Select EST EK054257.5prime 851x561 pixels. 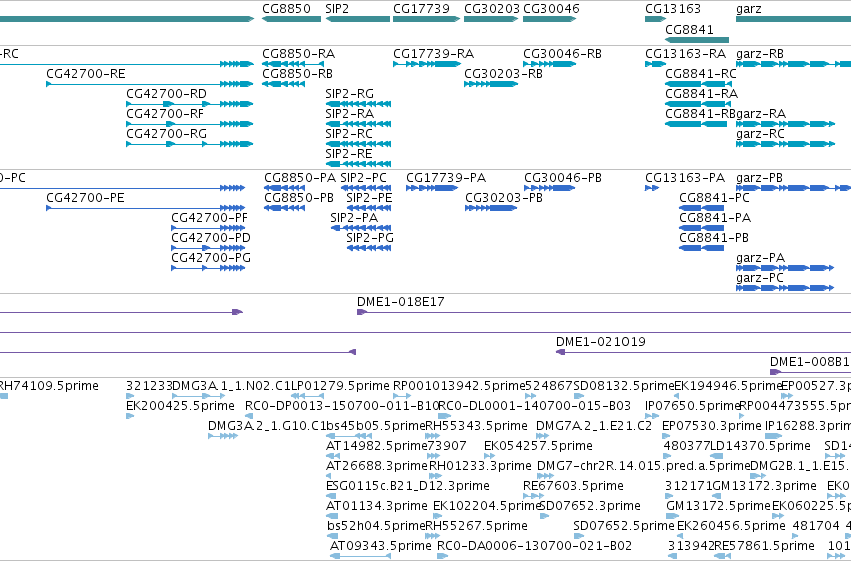[490, 457]
